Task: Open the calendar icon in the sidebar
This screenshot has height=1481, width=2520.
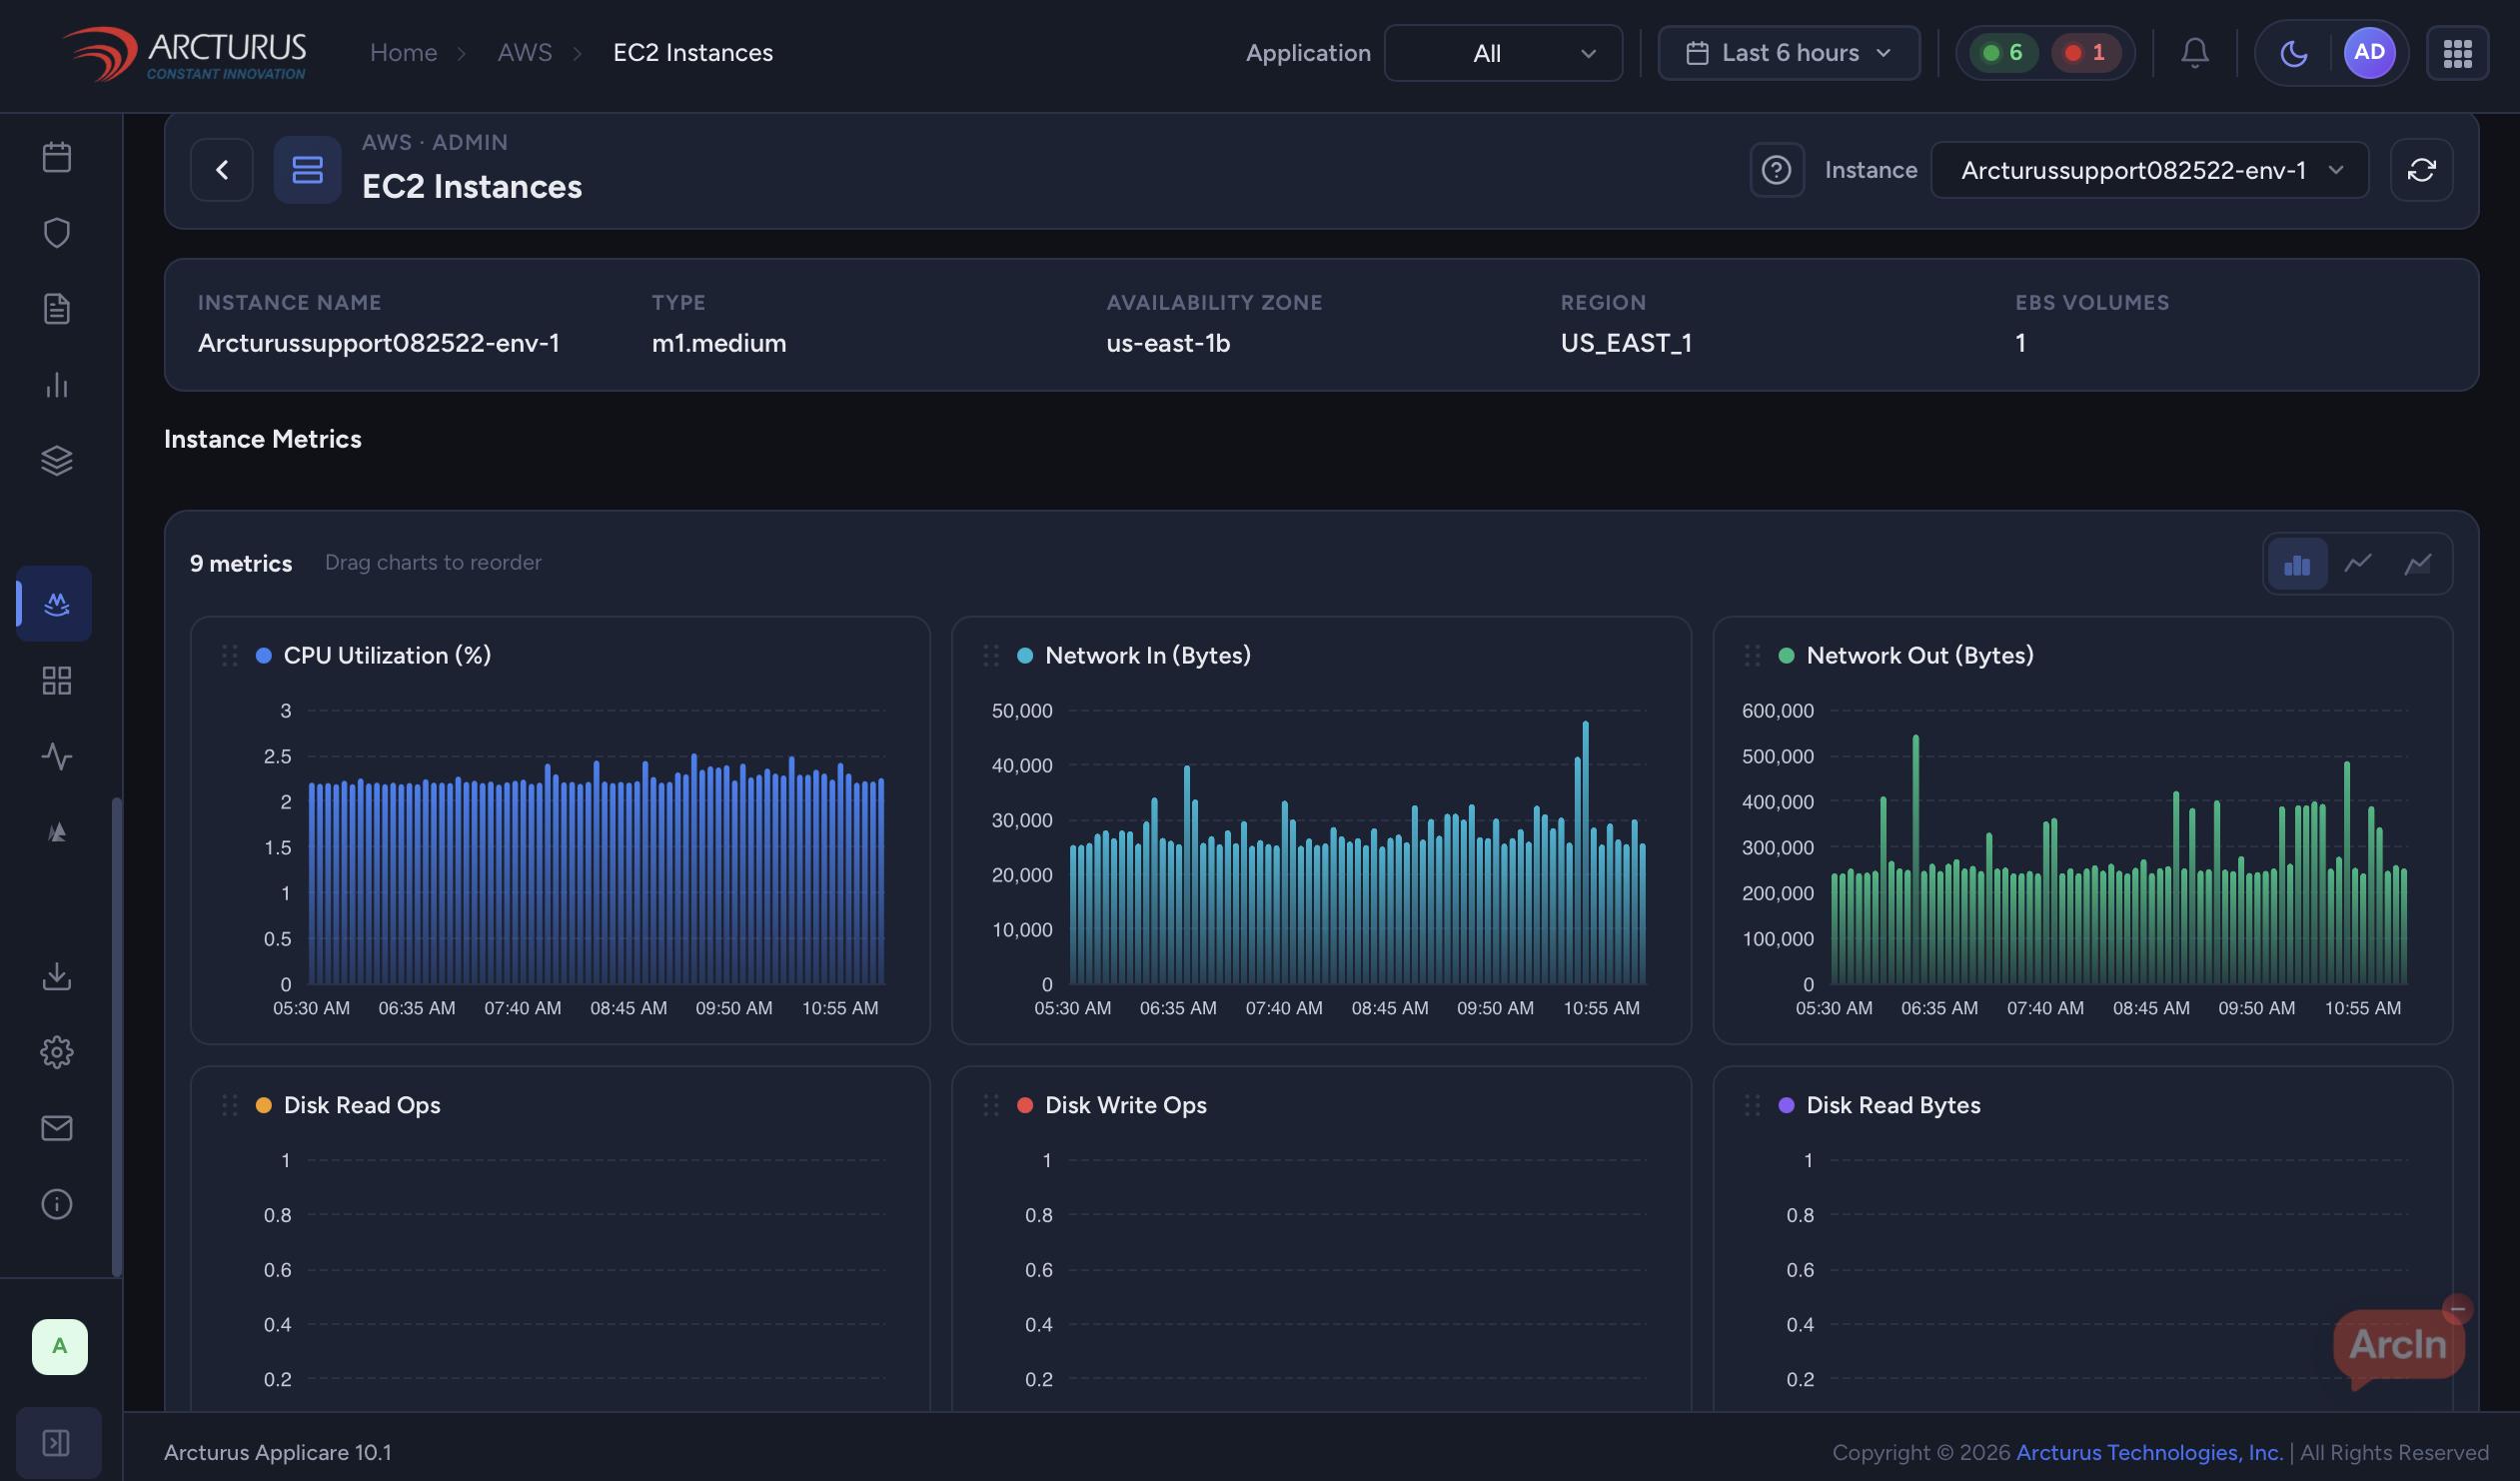Action: point(57,157)
